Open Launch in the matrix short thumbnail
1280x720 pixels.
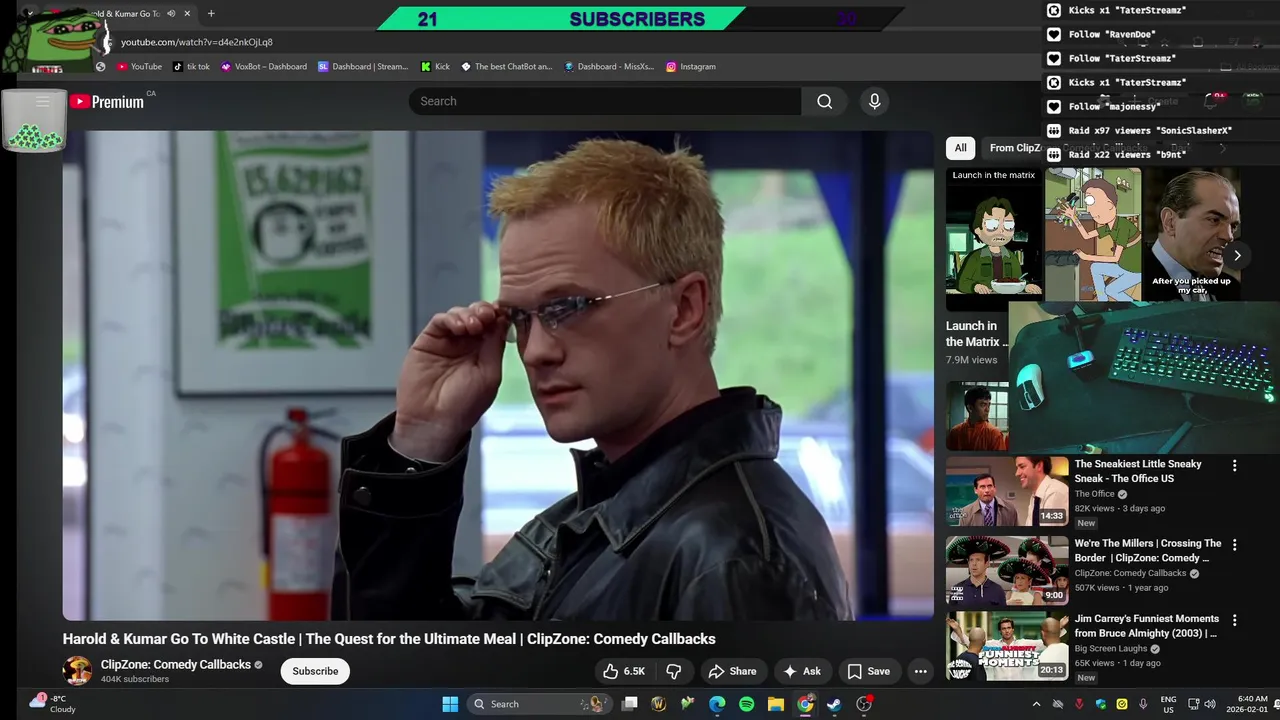click(x=993, y=238)
